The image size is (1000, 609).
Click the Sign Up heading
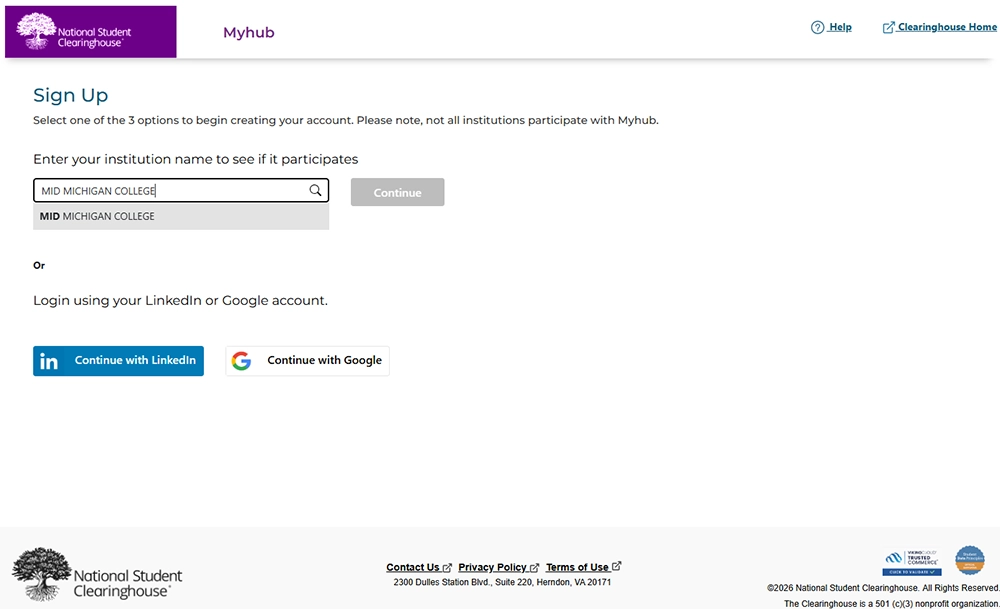tap(71, 95)
